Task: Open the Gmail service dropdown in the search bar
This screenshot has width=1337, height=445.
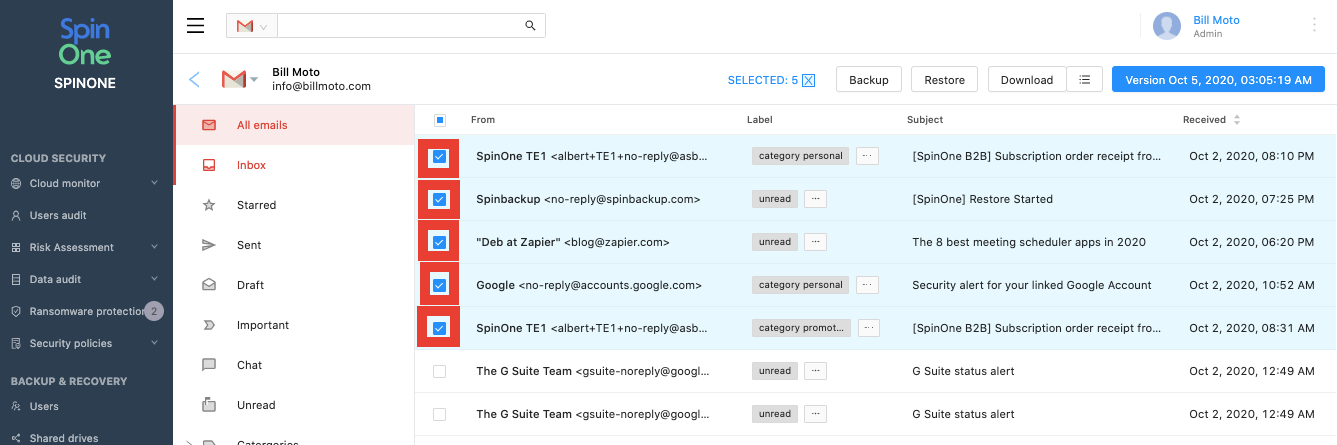Action: coord(252,26)
